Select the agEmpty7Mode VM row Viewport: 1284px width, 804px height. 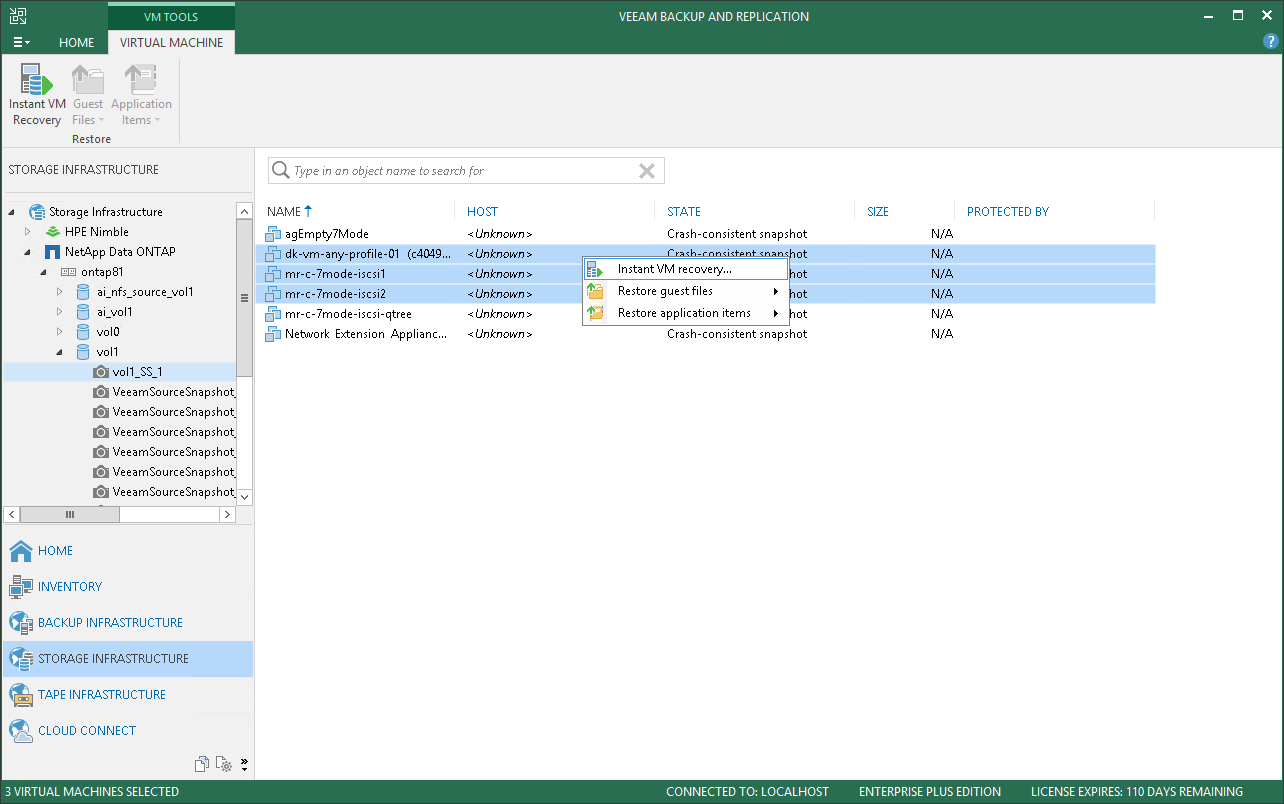(x=706, y=234)
